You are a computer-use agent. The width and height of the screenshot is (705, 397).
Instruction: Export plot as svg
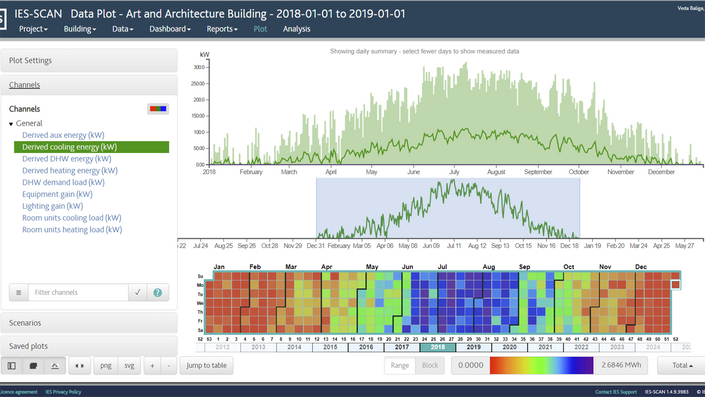[x=129, y=366]
